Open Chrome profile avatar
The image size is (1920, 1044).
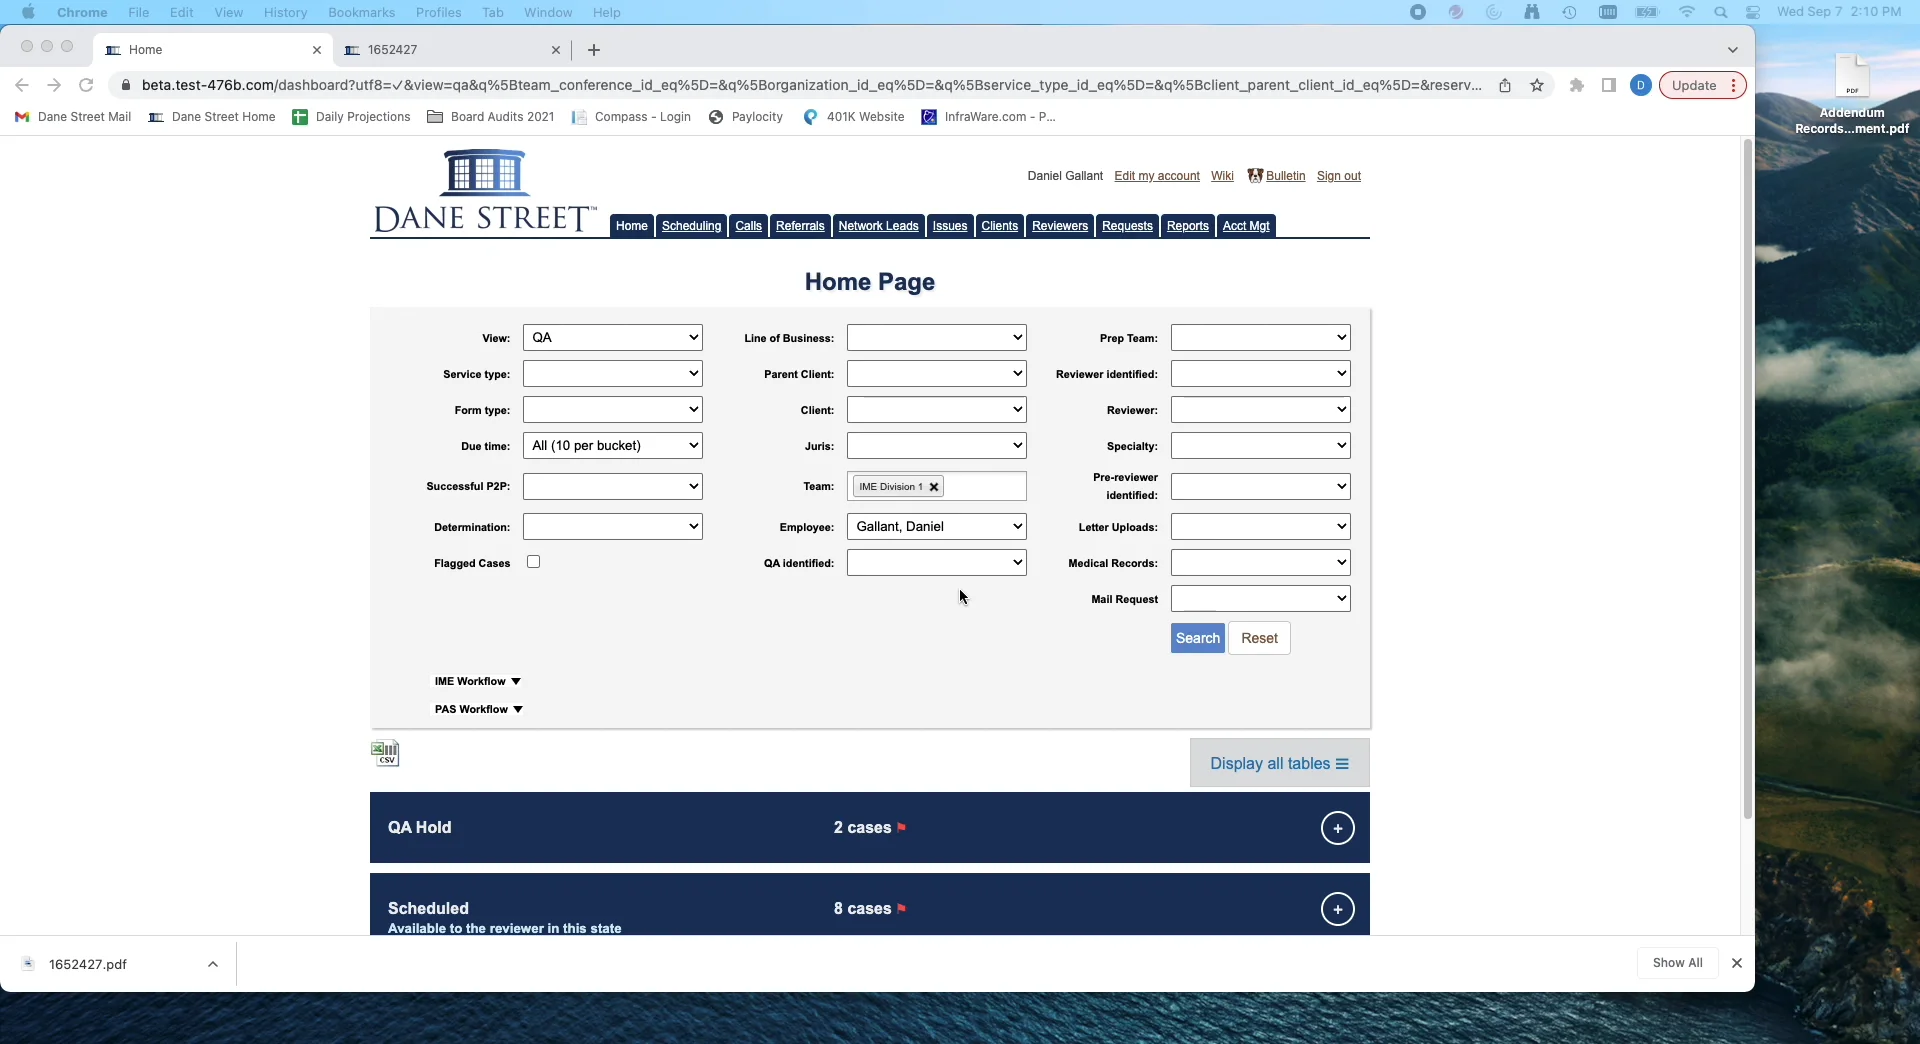click(1641, 85)
